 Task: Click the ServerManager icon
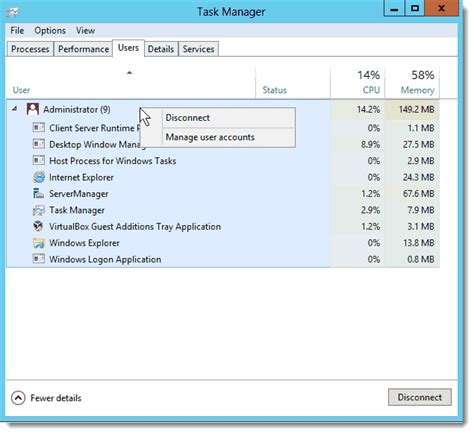click(39, 193)
